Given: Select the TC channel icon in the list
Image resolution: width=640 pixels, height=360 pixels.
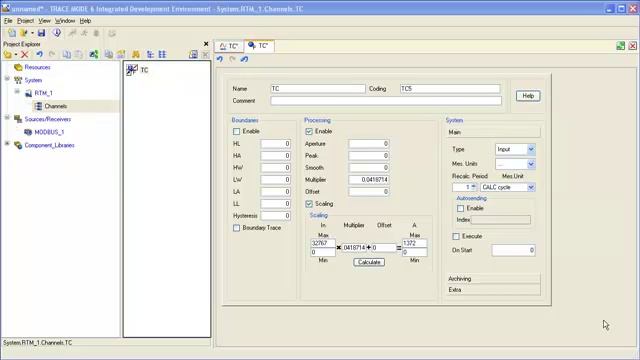Looking at the screenshot, I should coord(132,70).
